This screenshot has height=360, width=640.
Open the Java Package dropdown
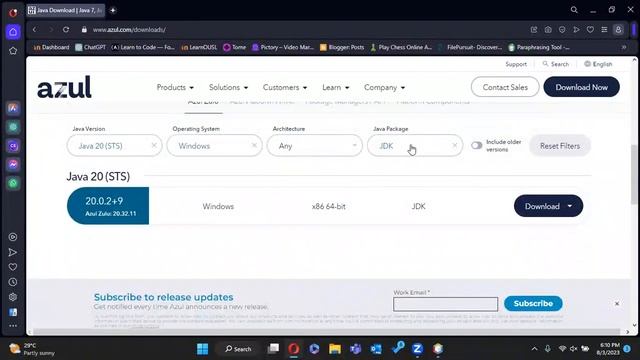pyautogui.click(x=415, y=146)
